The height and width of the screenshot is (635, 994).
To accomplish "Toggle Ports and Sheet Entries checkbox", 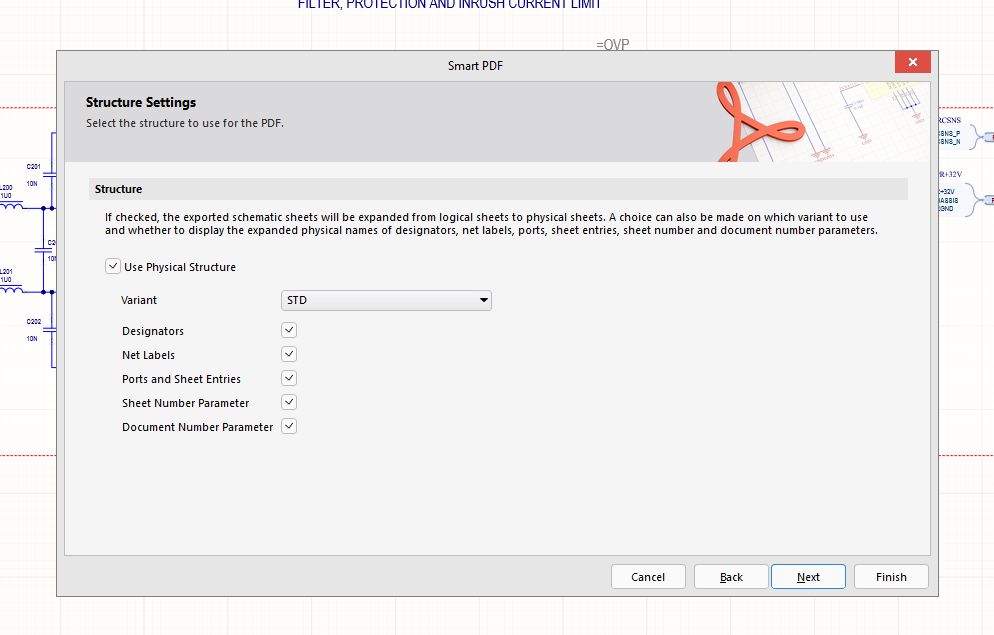I will tap(289, 378).
